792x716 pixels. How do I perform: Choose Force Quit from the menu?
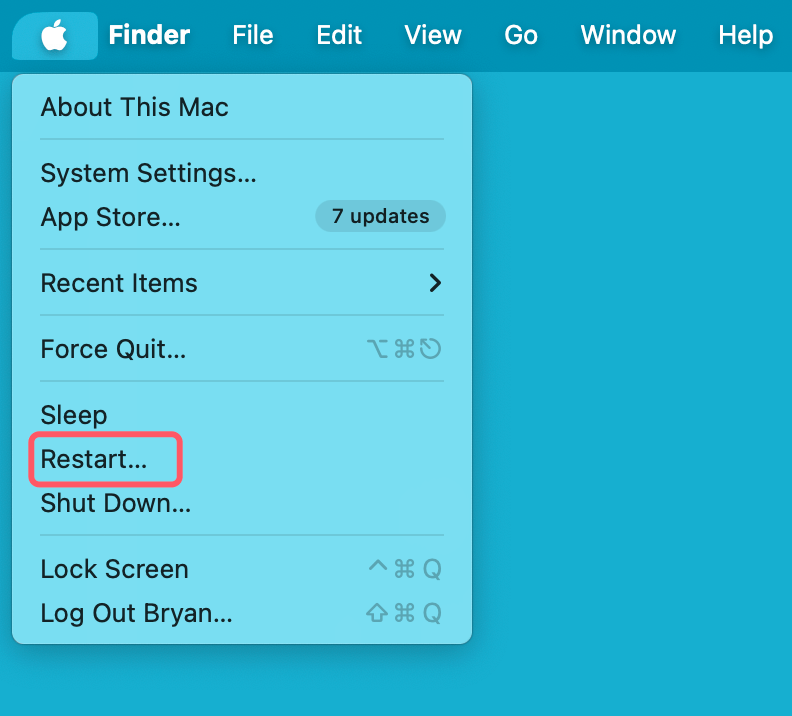point(113,349)
